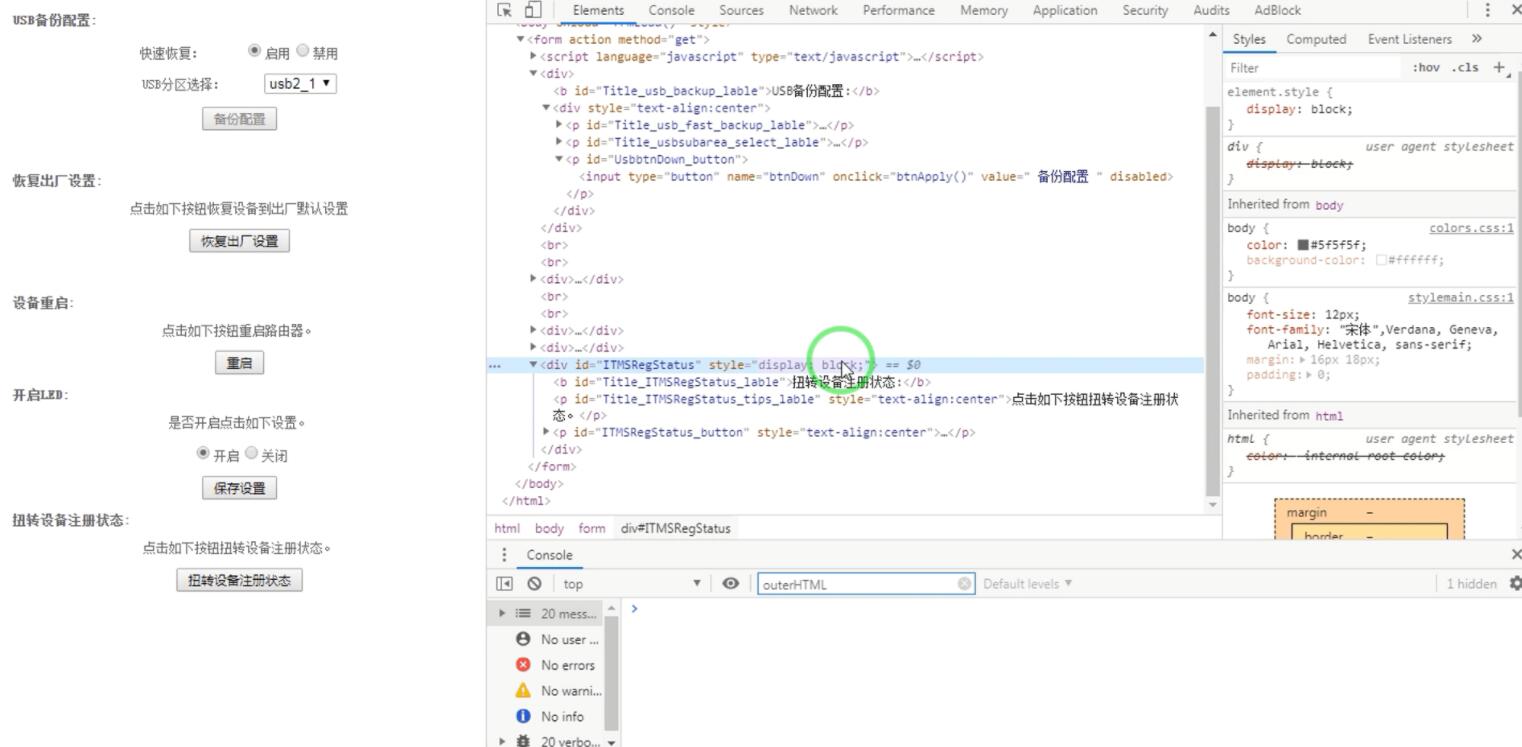The image size is (1522, 747).
Task: Toggle the console sidebar icon
Action: [505, 584]
